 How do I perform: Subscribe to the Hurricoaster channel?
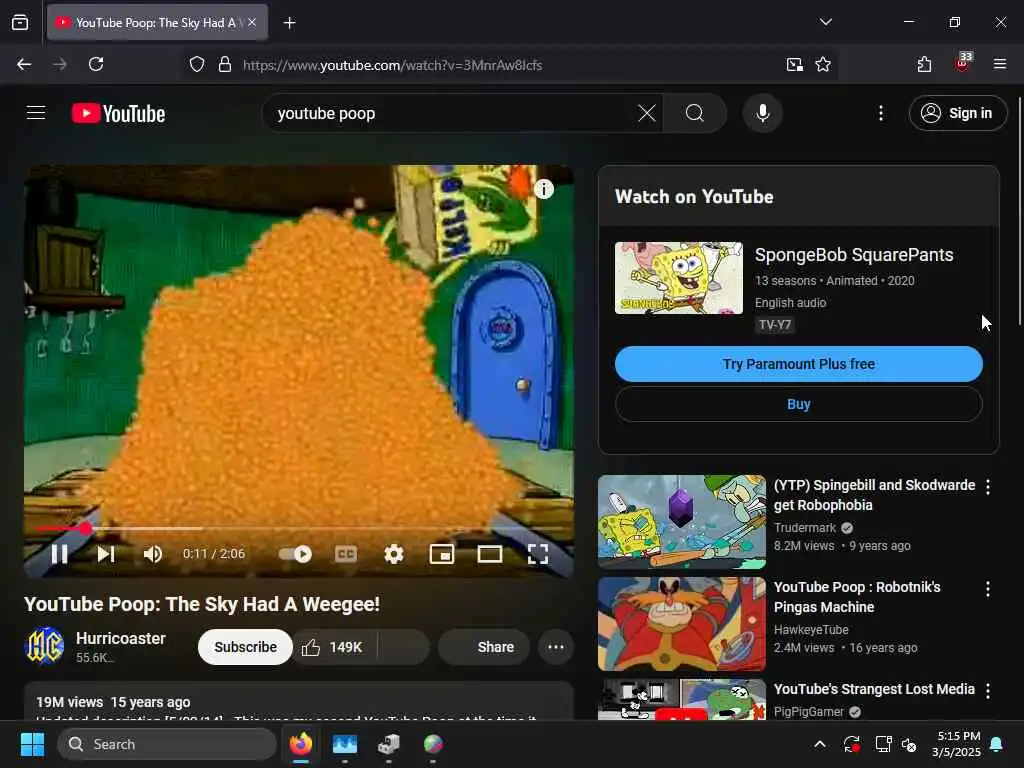point(246,647)
